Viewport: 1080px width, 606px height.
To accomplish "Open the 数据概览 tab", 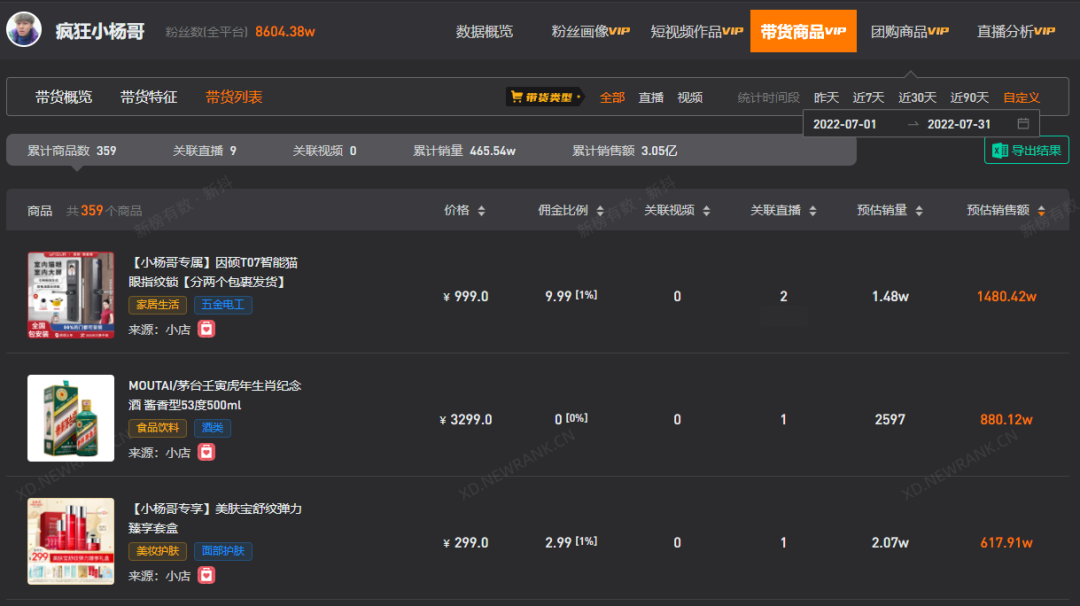I will (x=484, y=31).
